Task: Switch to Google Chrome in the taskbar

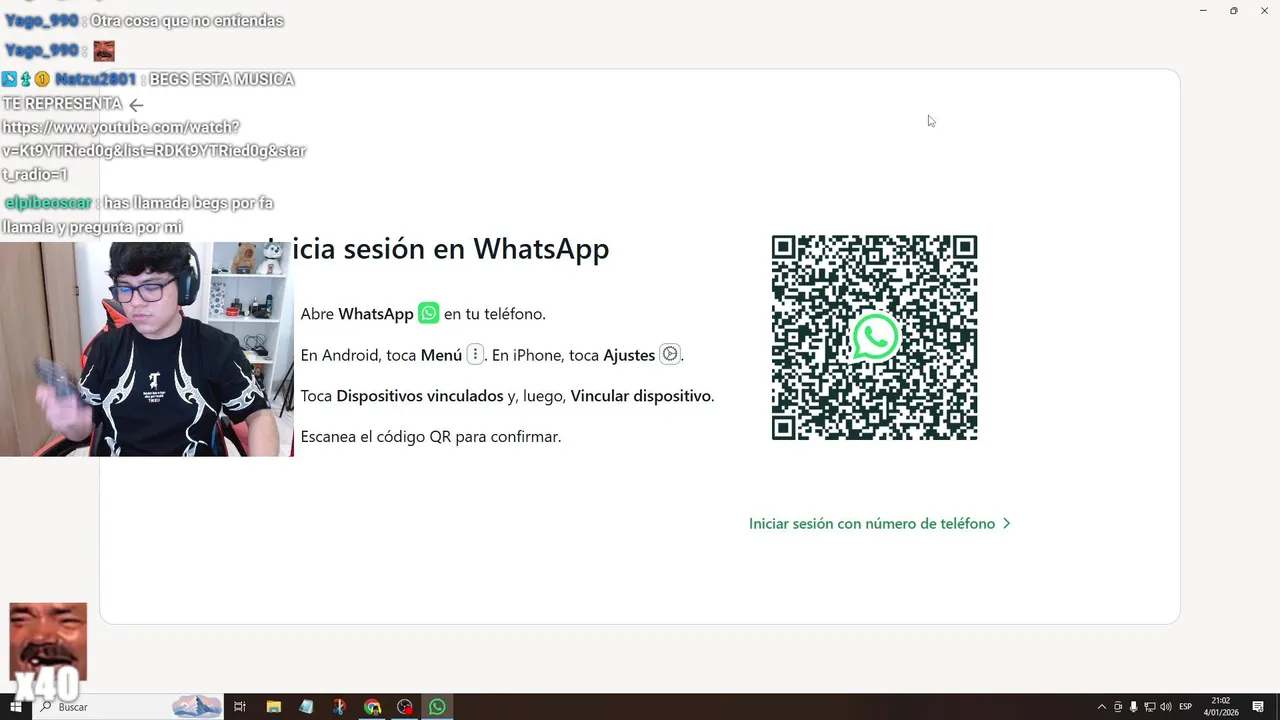Action: pyautogui.click(x=372, y=707)
